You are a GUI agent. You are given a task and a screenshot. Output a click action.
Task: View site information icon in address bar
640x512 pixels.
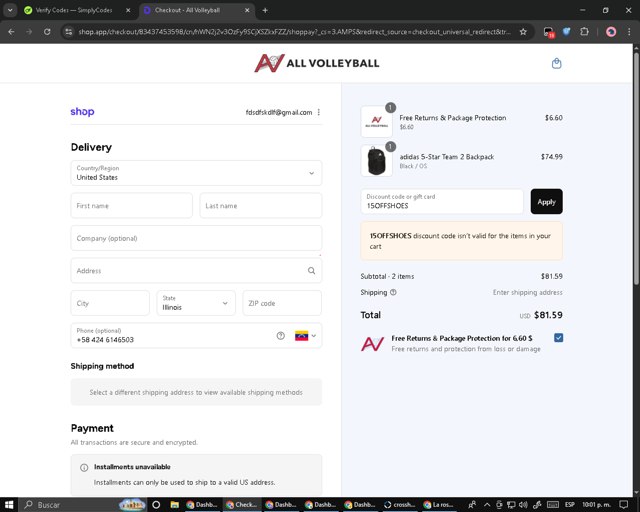[69, 32]
